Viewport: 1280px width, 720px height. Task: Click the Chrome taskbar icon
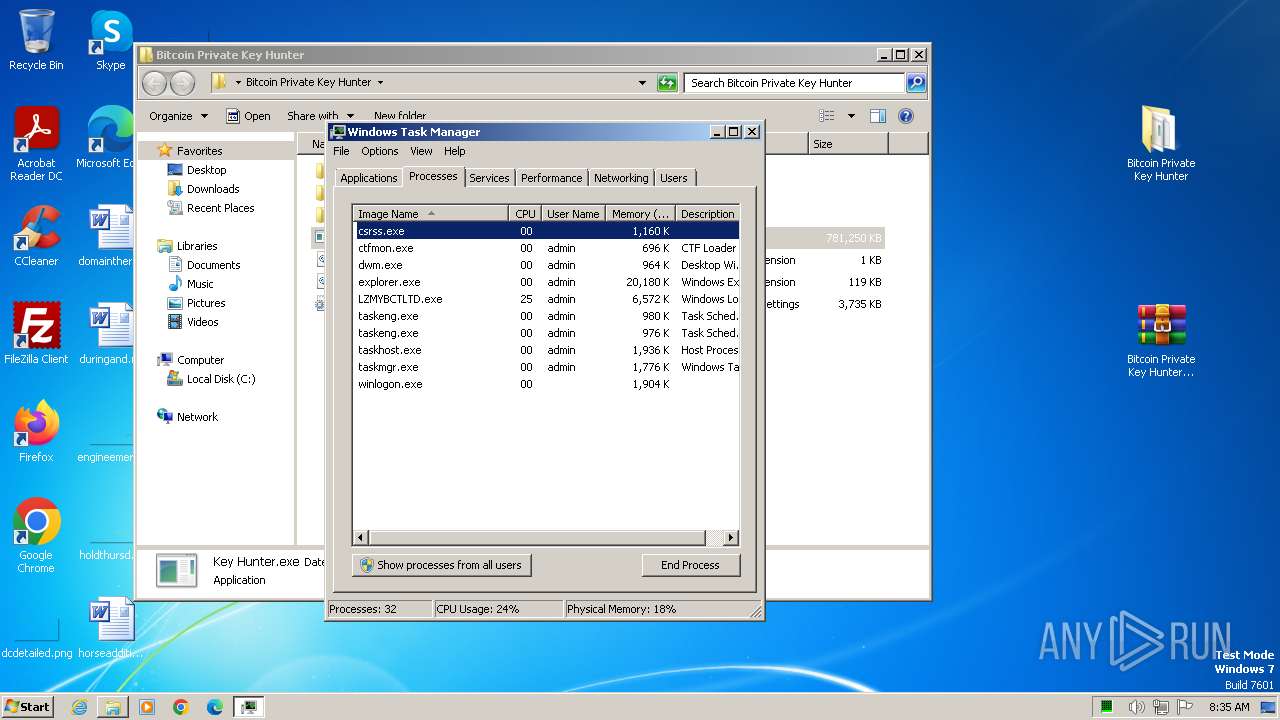[181, 707]
